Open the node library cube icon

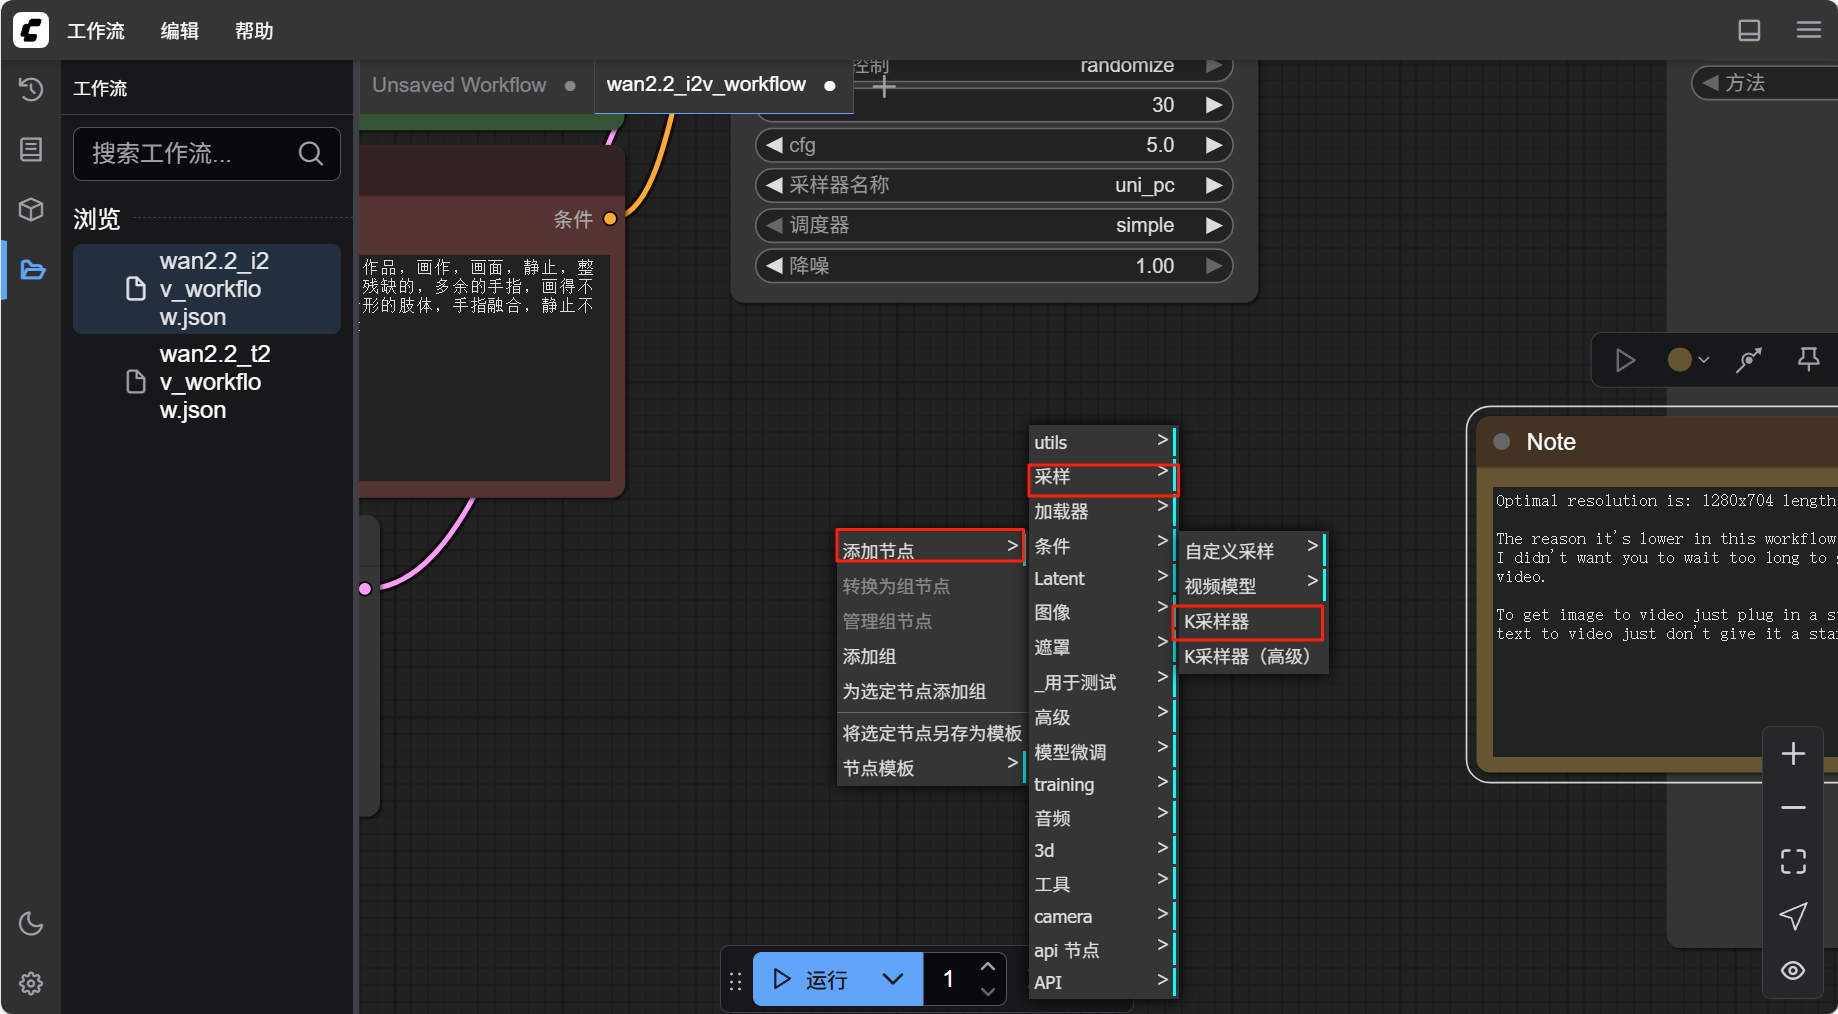point(31,209)
